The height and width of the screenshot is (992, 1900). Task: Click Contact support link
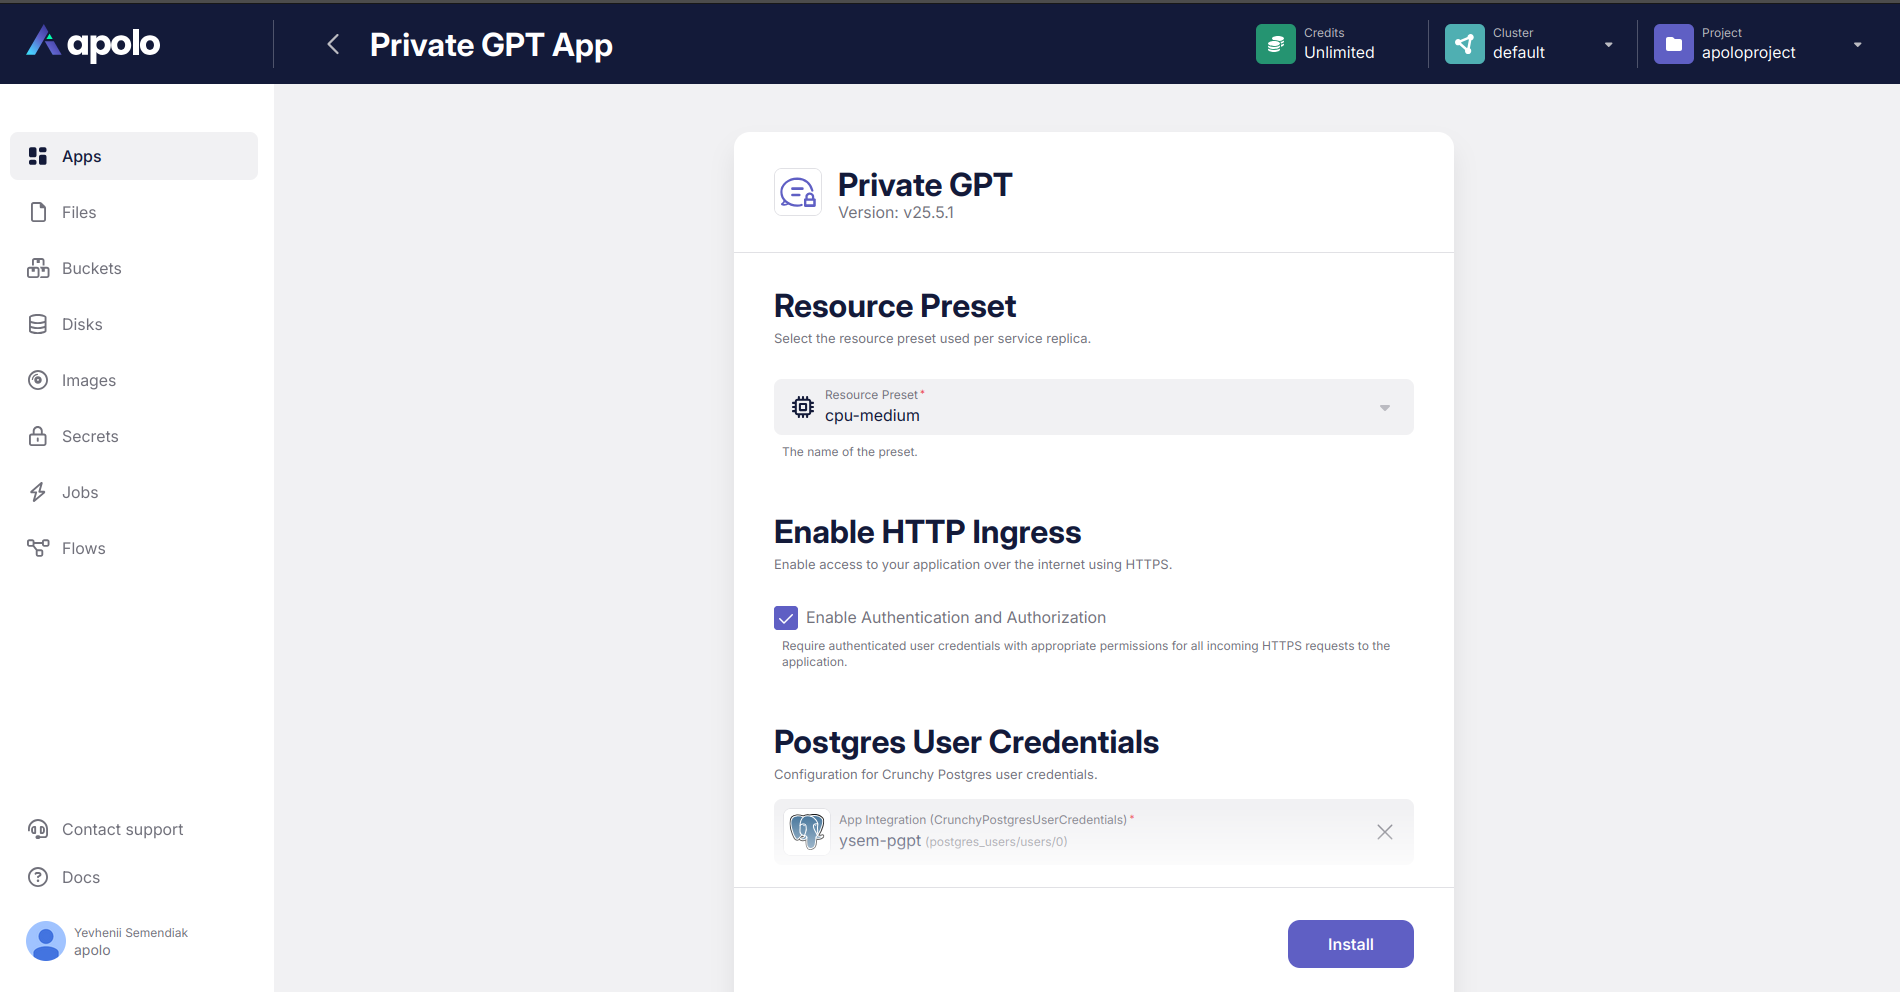(122, 829)
